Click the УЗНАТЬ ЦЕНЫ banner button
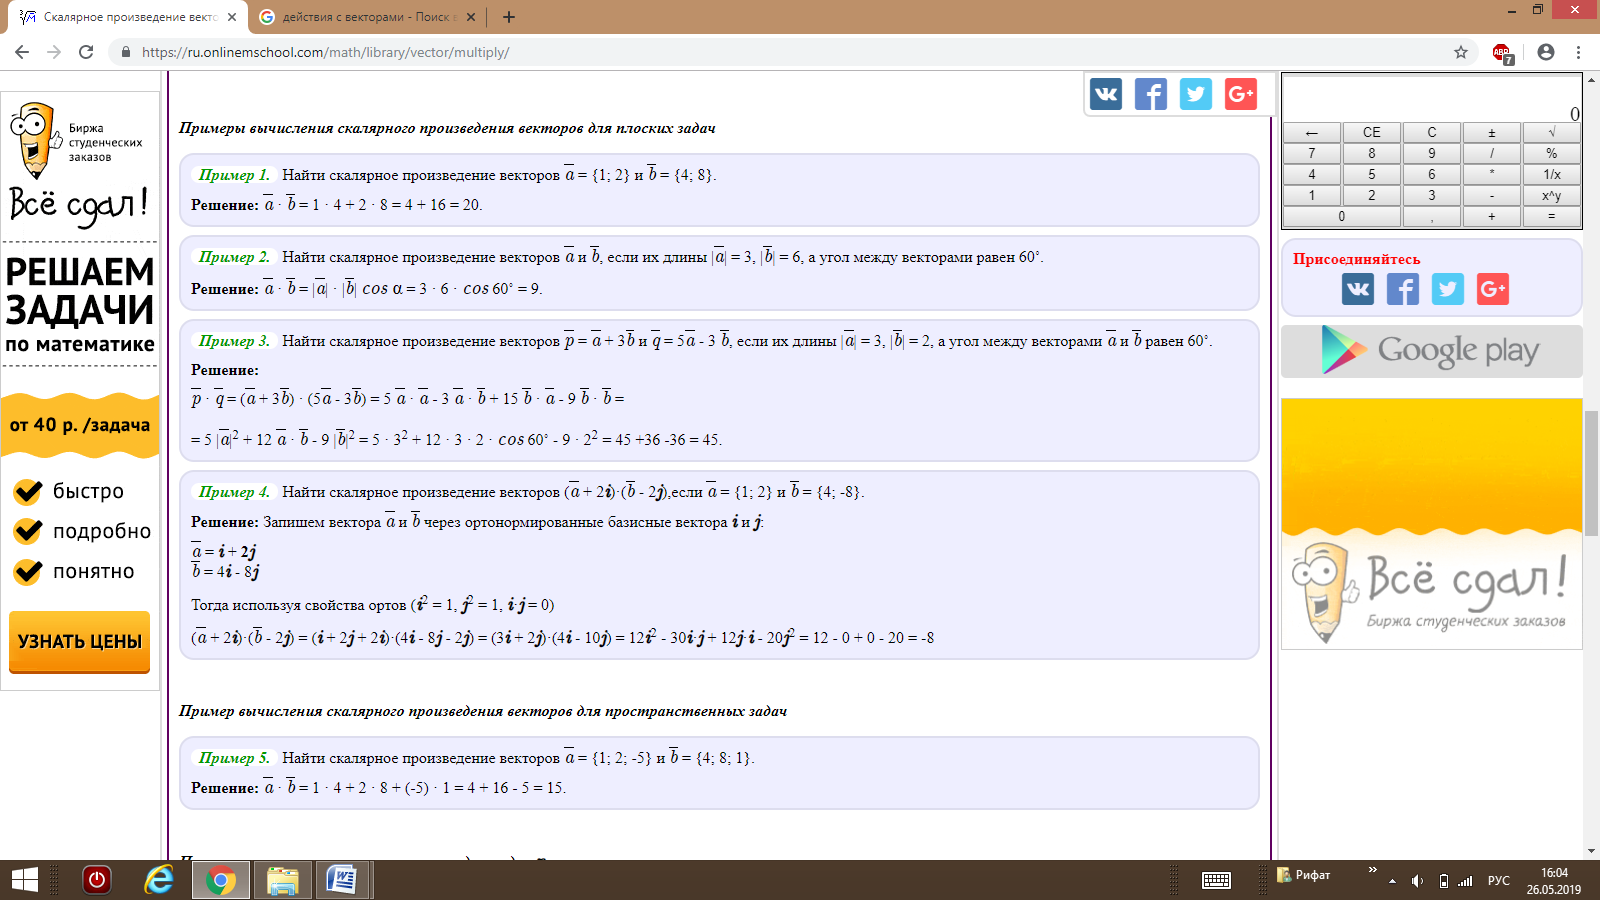Screen dimensions: 1600x900 (x=80, y=641)
